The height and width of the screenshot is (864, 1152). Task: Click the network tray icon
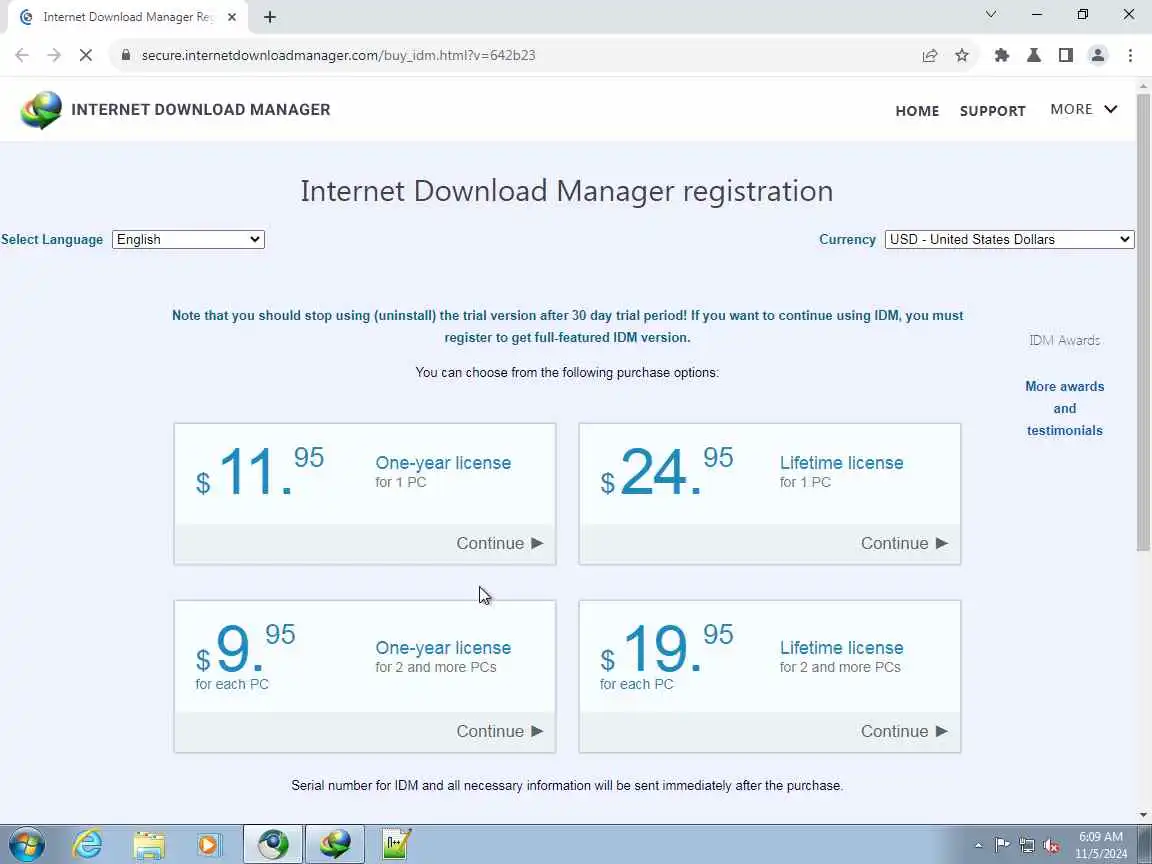pyautogui.click(x=1026, y=846)
